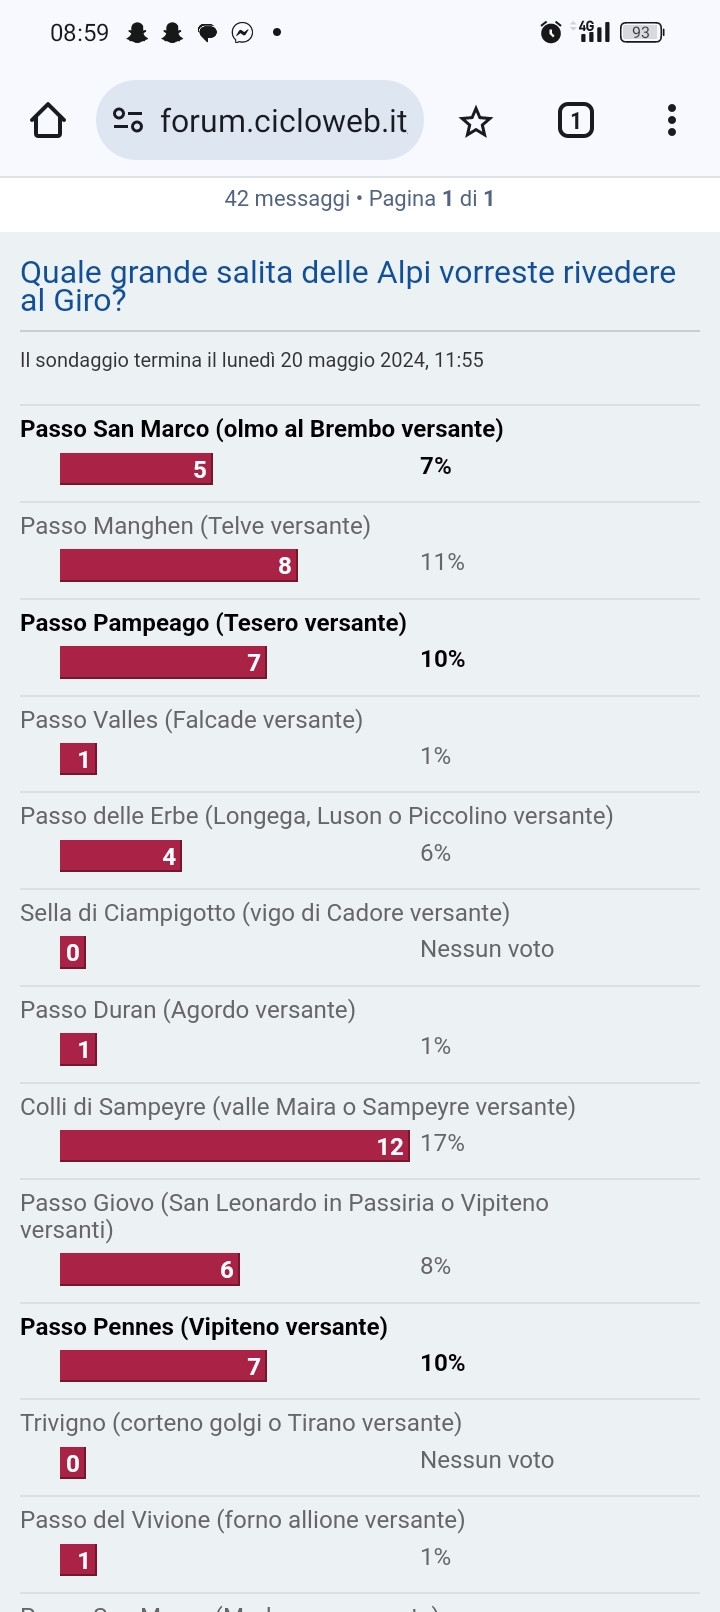This screenshot has width=720, height=1612.
Task: Tap the battery indicator showing 93
Action: tap(641, 32)
